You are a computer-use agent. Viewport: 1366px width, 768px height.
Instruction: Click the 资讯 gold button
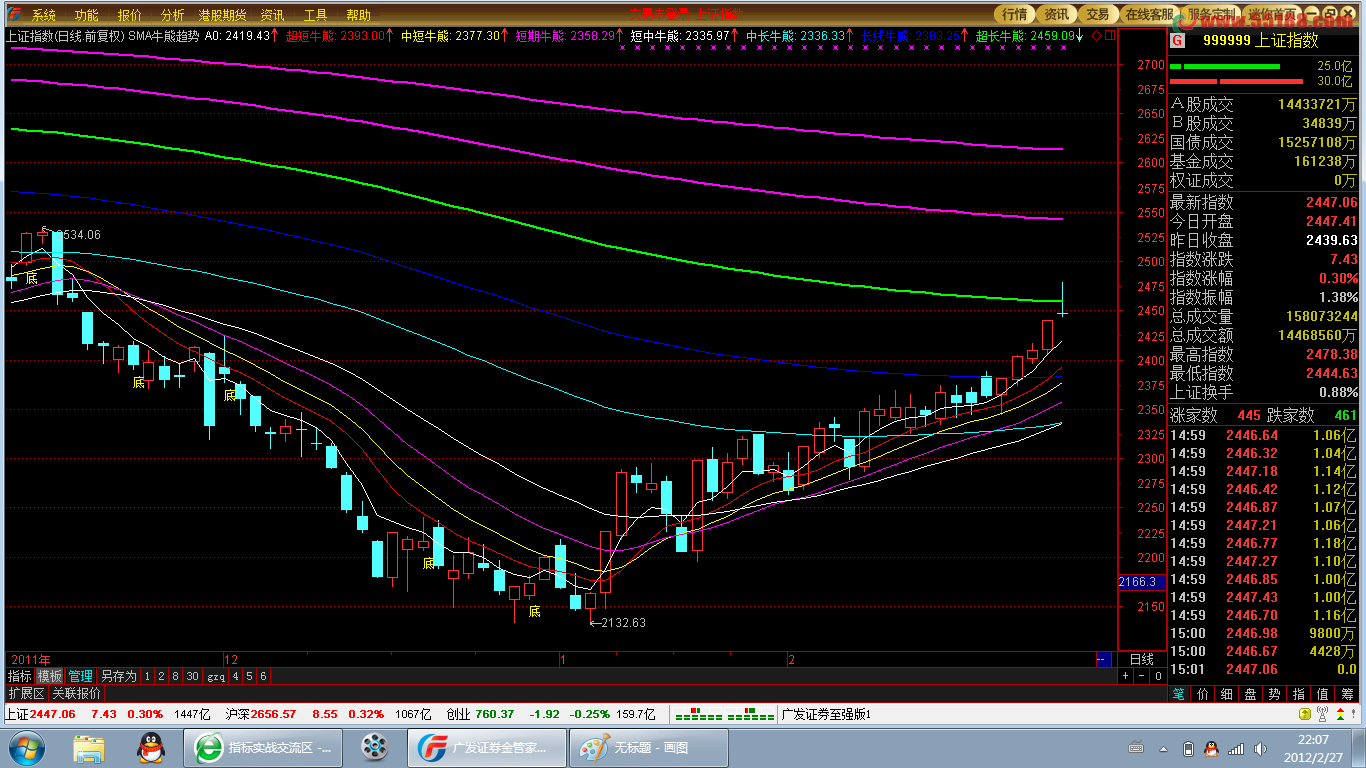point(1056,14)
